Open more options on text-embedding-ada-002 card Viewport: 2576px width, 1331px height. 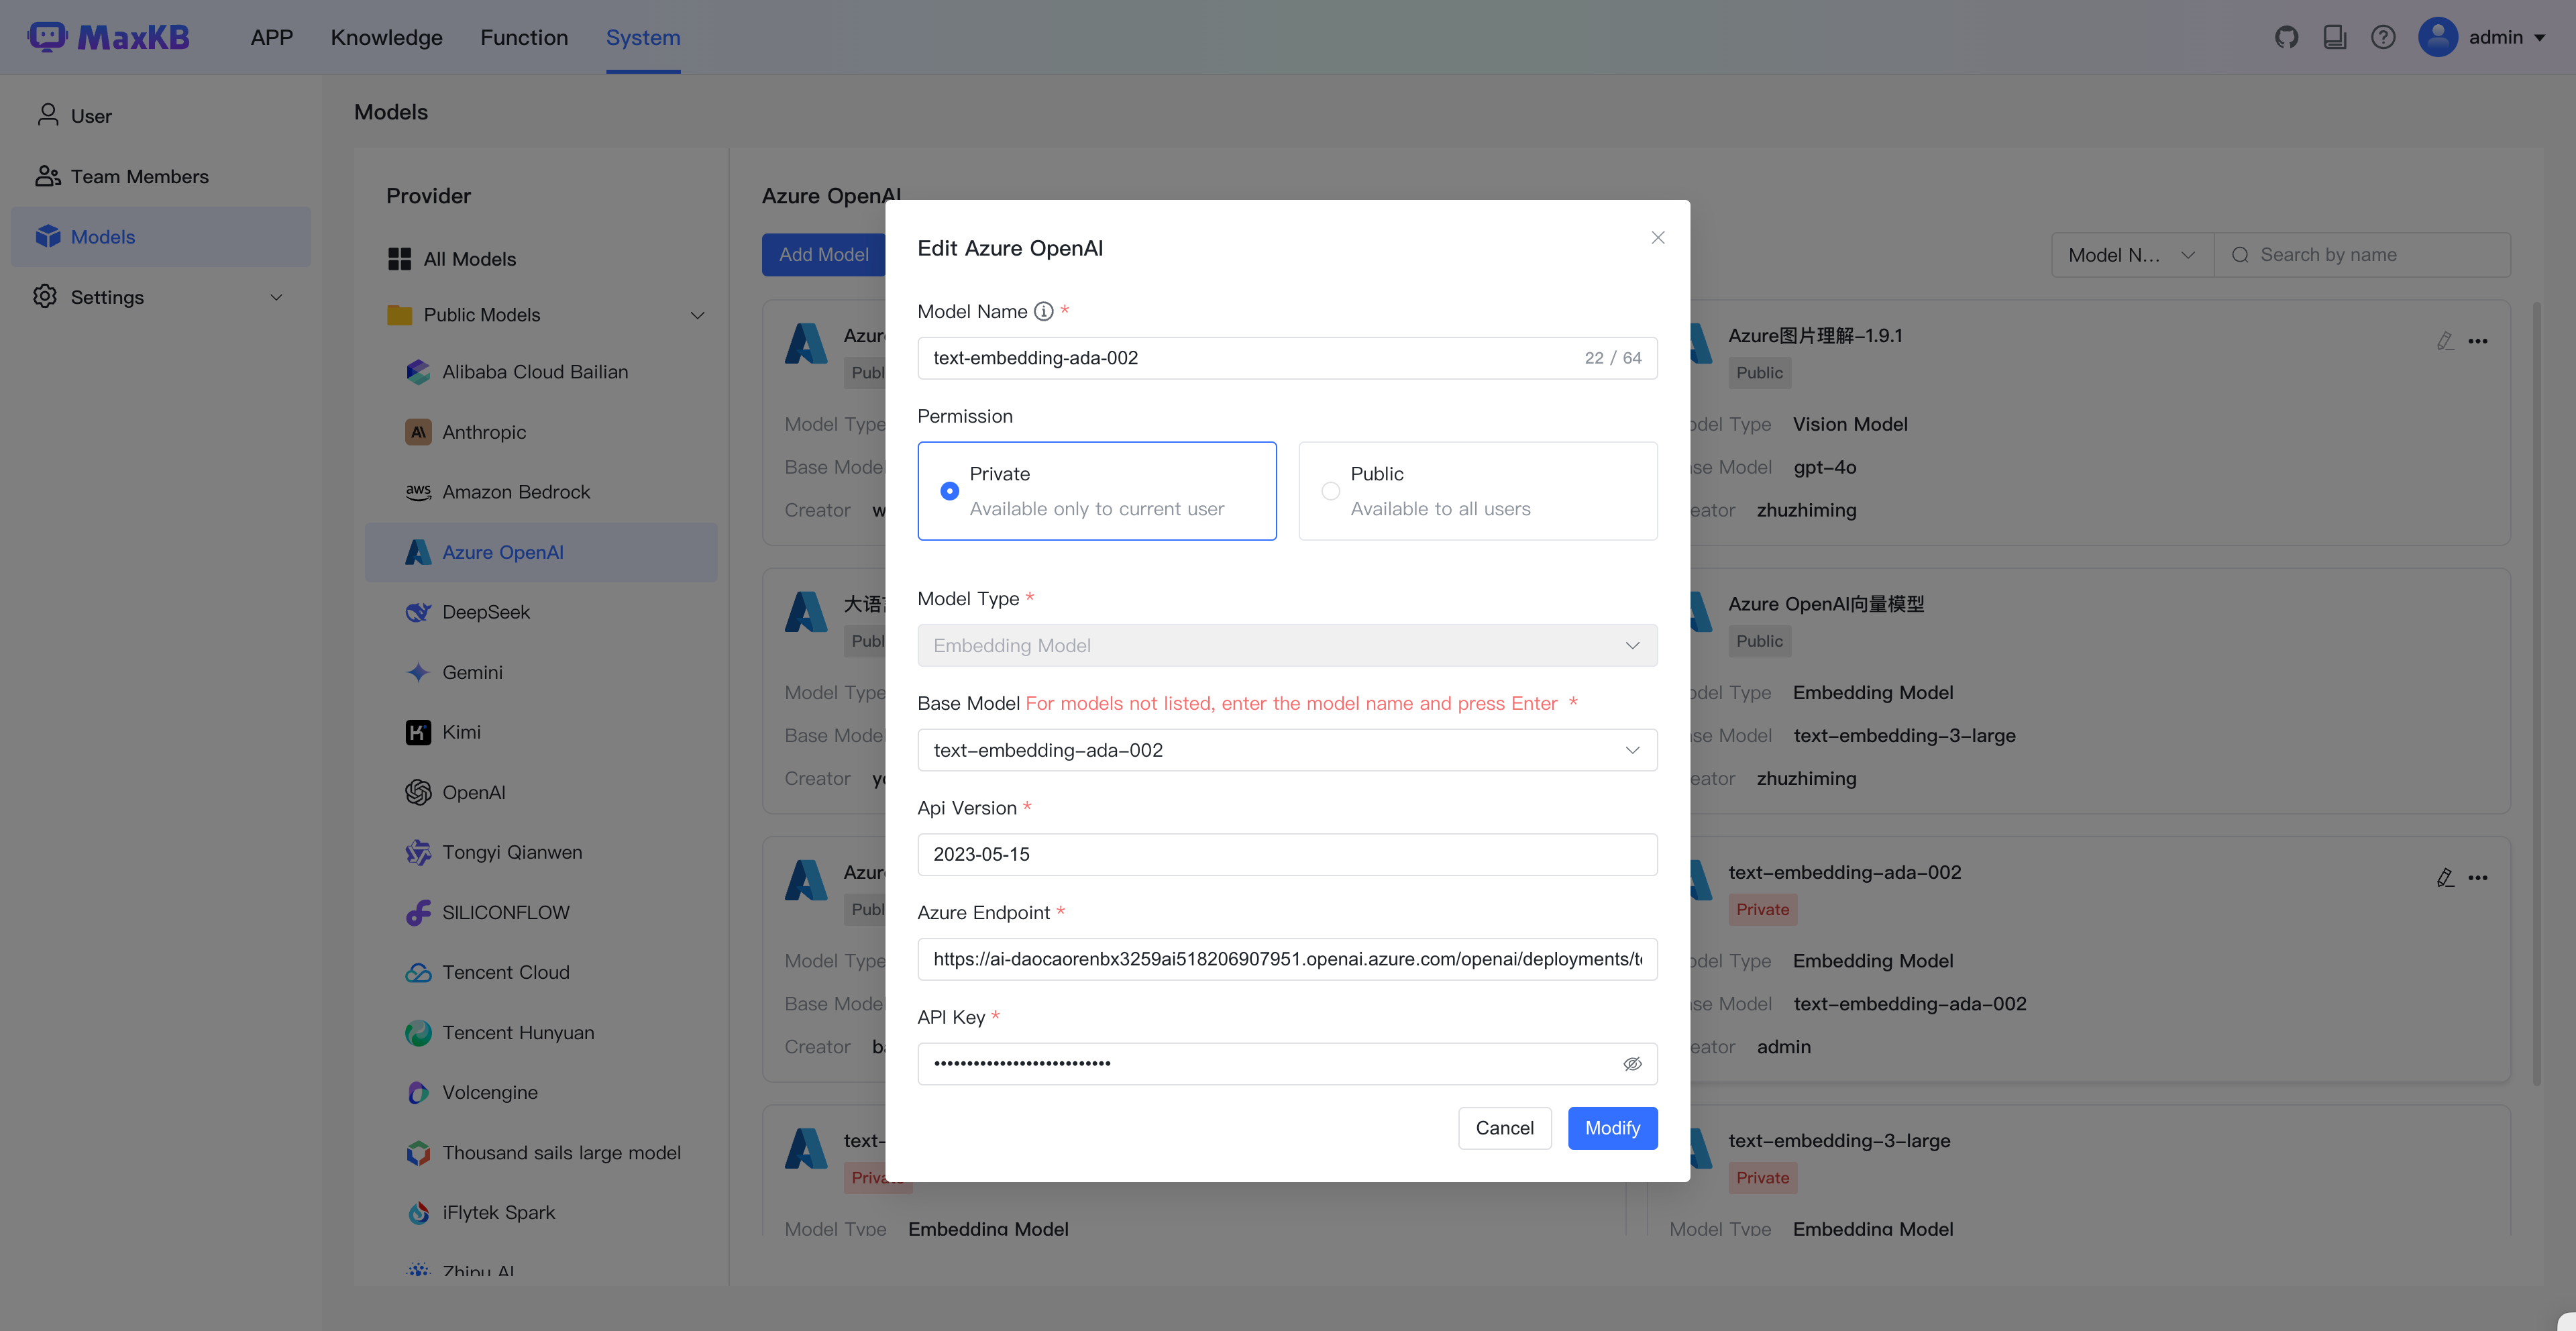click(x=2477, y=877)
